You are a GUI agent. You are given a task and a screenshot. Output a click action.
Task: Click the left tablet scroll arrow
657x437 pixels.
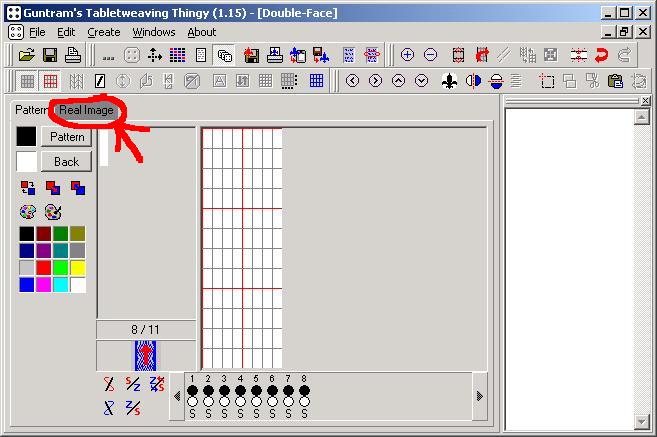click(177, 396)
